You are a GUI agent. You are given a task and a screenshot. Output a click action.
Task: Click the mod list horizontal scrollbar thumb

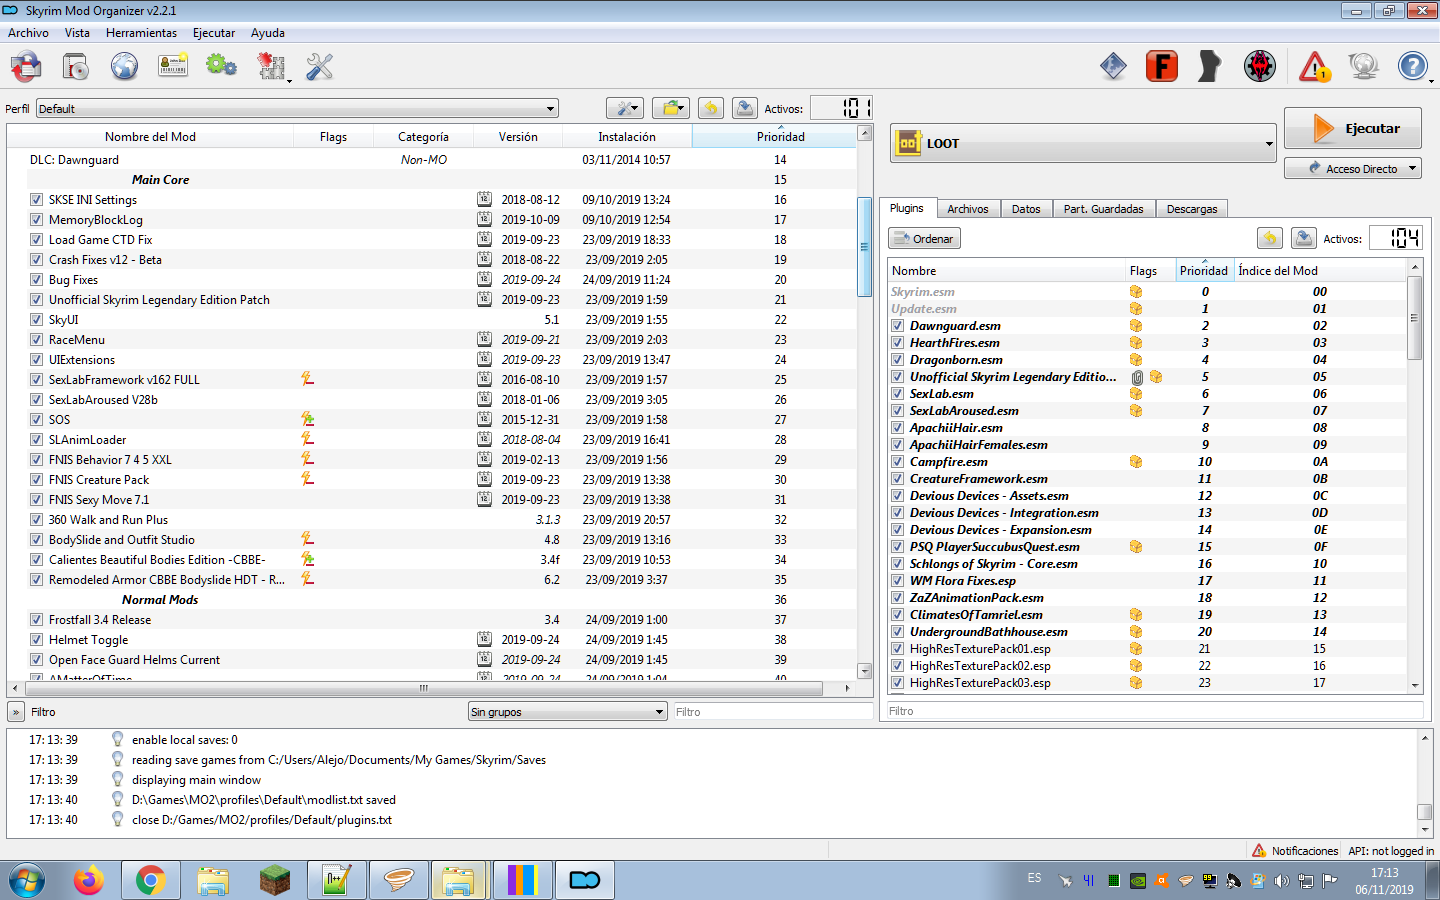tap(423, 689)
